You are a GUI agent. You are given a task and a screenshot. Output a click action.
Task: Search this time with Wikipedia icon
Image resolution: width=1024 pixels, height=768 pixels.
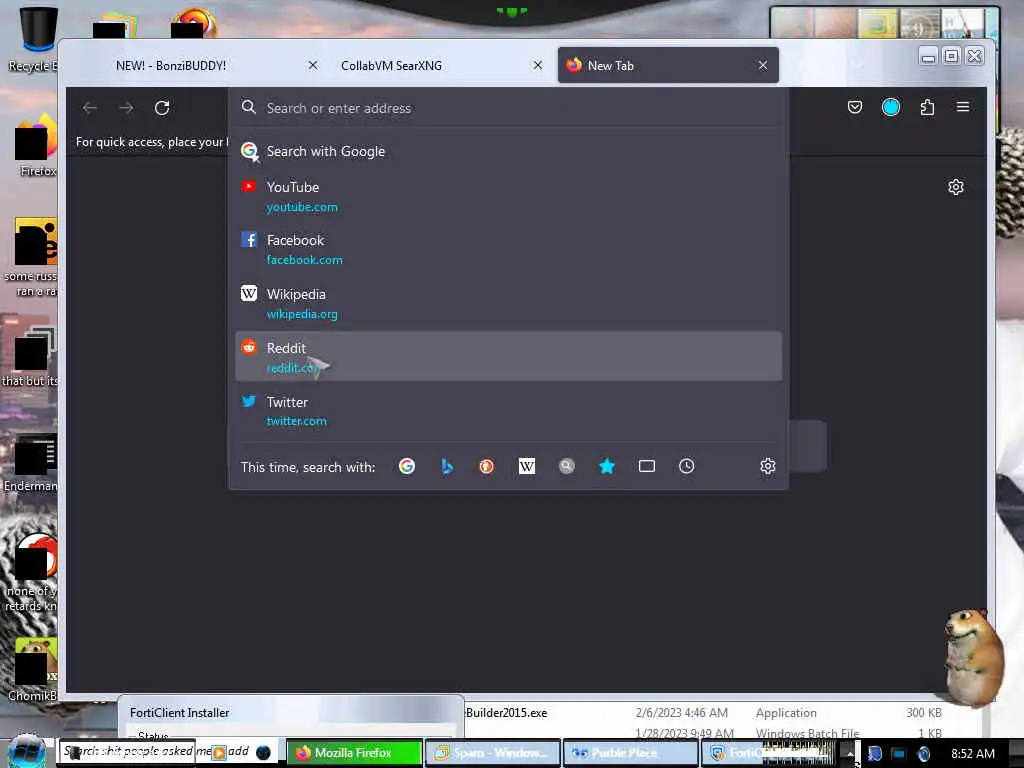pos(526,466)
